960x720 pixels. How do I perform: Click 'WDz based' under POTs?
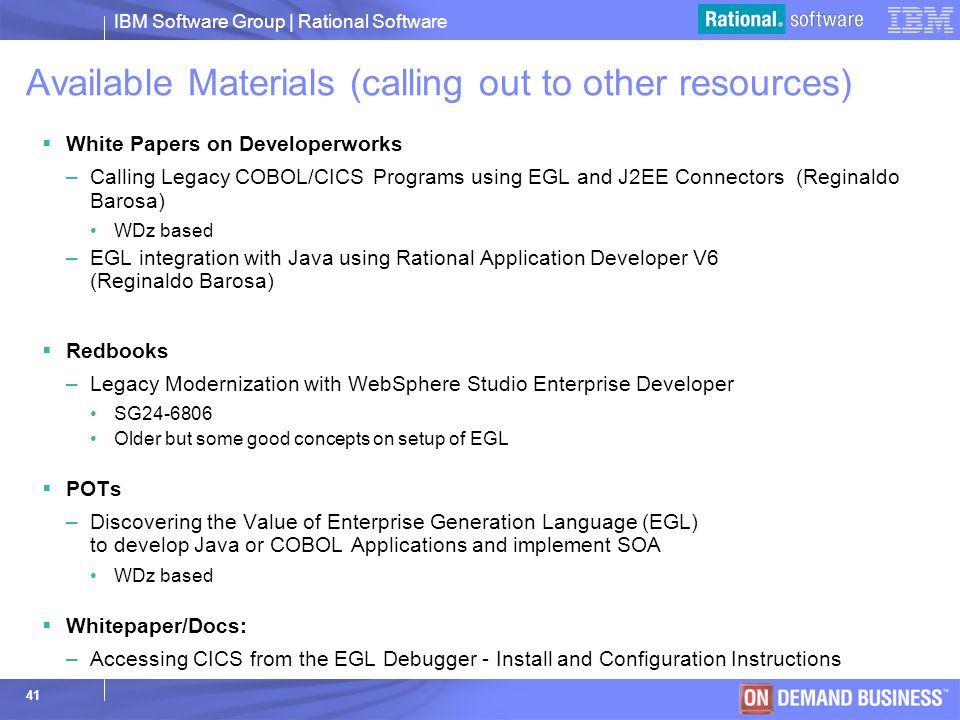tap(163, 576)
